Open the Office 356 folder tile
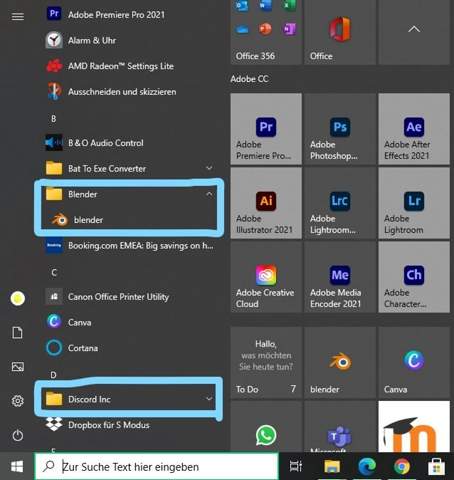The height and width of the screenshot is (480, 454). [x=266, y=32]
